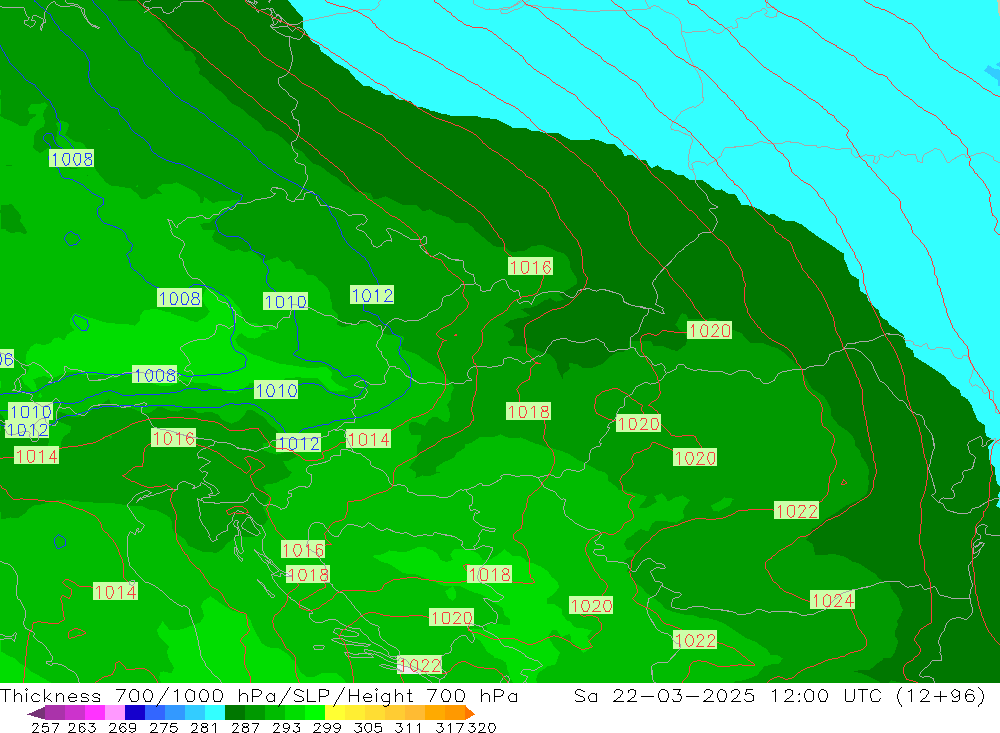Click the date text Sa 22-03-2025
Screen dimensions: 1000x733
click(x=664, y=695)
